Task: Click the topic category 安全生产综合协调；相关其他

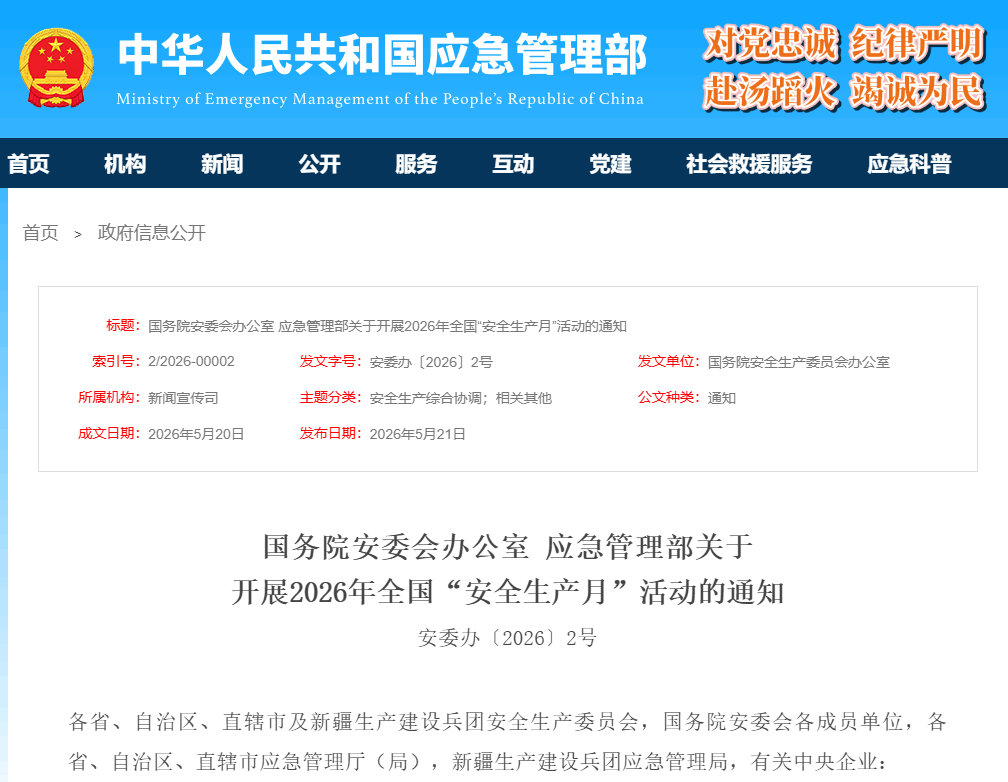Action: 461,398
